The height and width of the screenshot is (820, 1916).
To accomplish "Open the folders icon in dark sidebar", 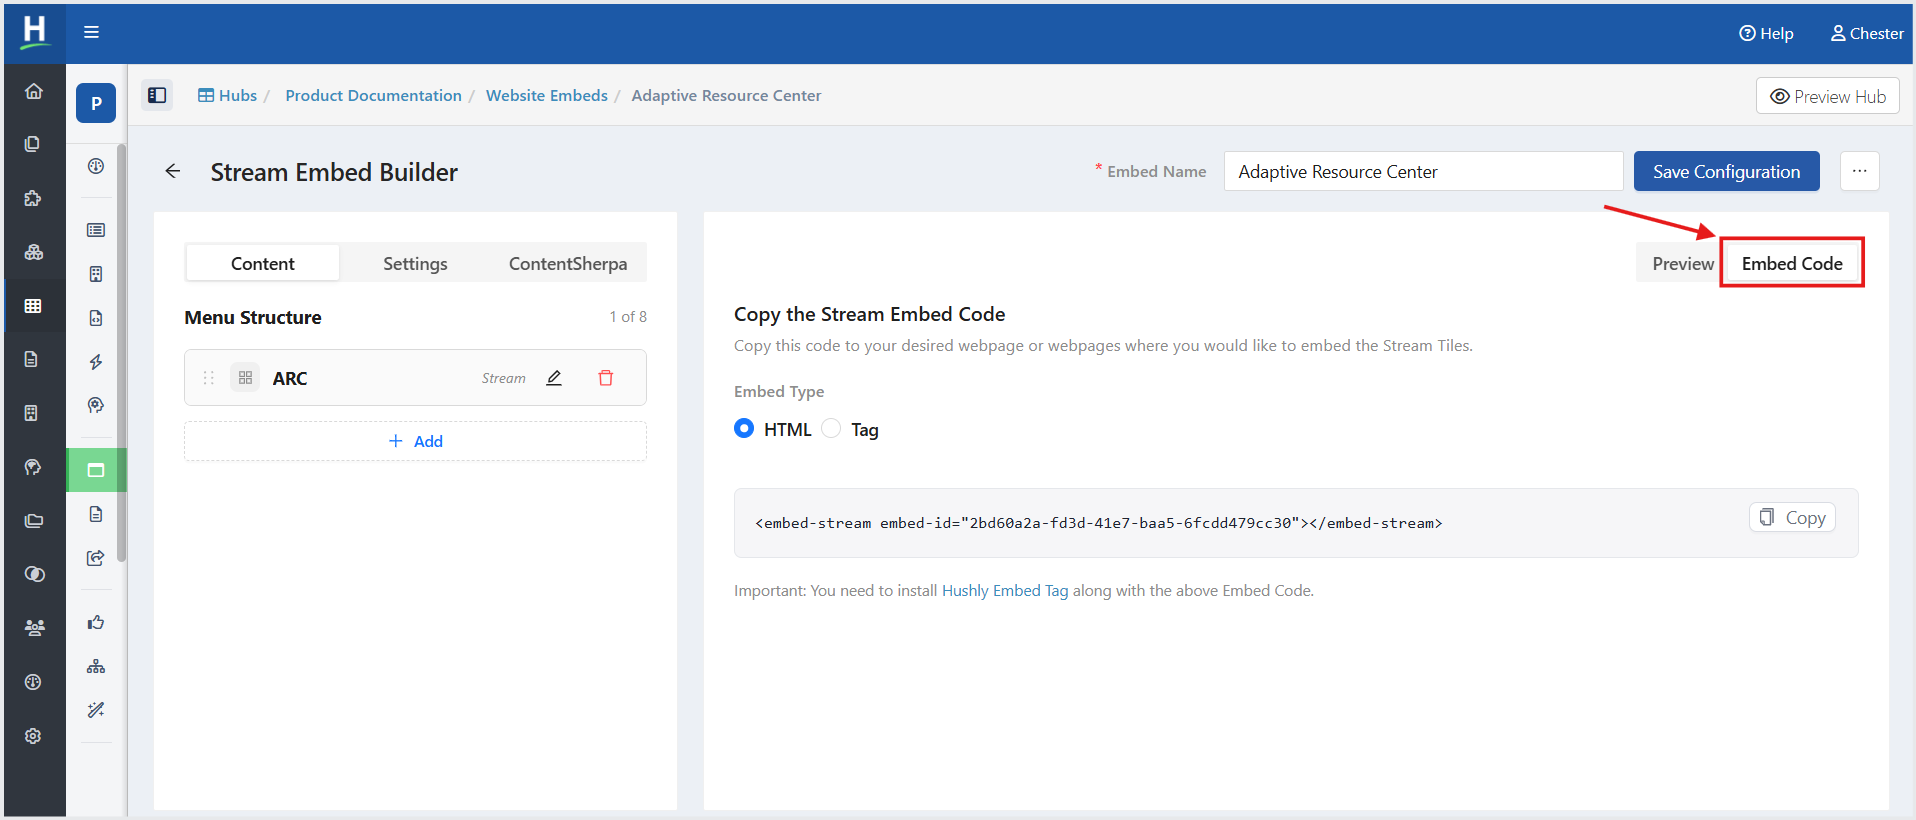I will click(33, 520).
